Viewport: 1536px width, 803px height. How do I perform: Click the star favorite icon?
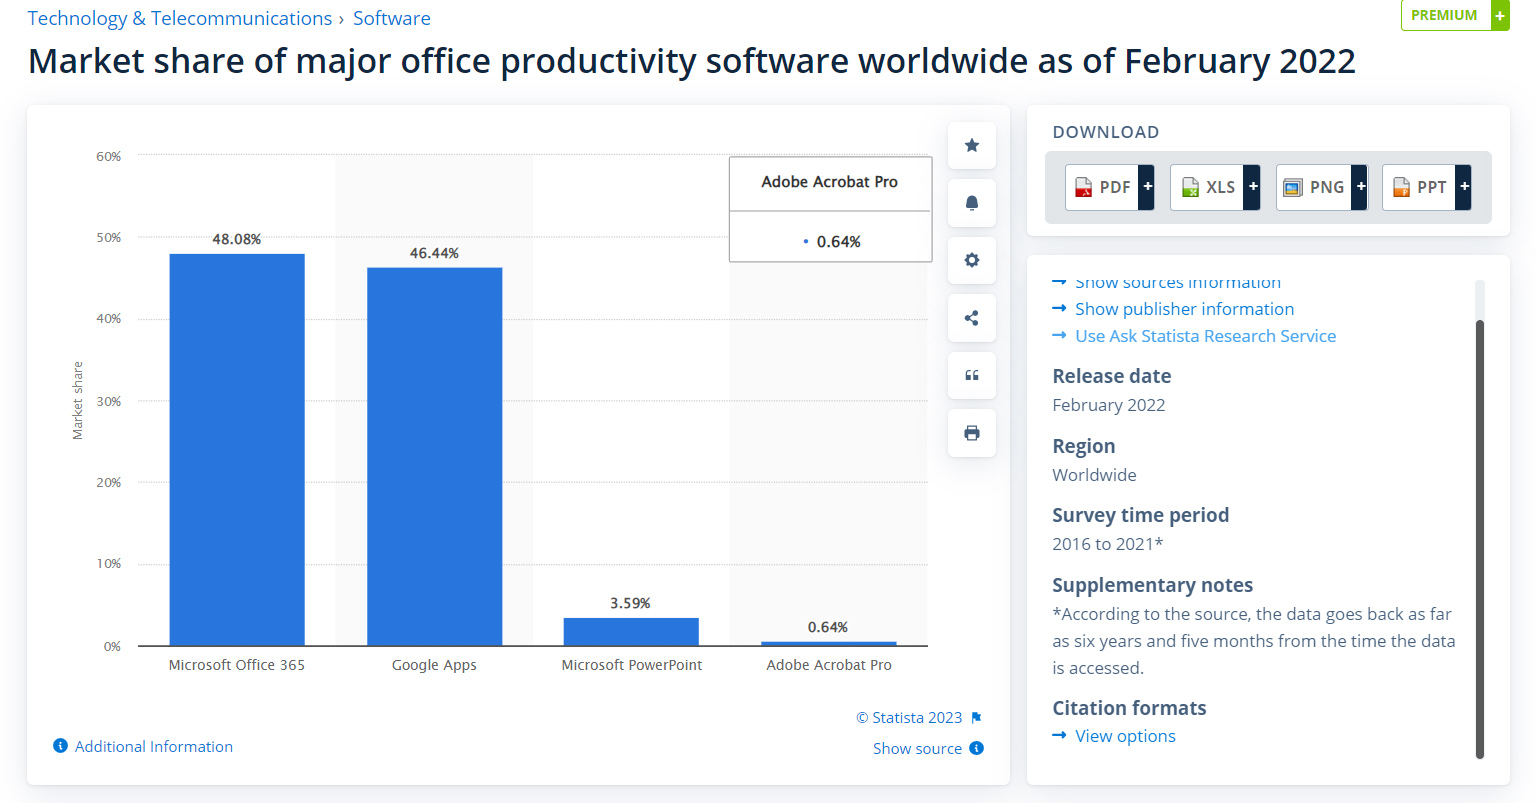coord(971,146)
